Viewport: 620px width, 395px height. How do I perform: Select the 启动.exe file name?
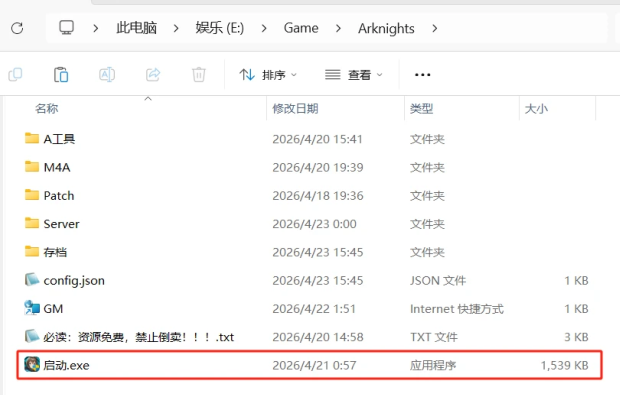coord(66,365)
